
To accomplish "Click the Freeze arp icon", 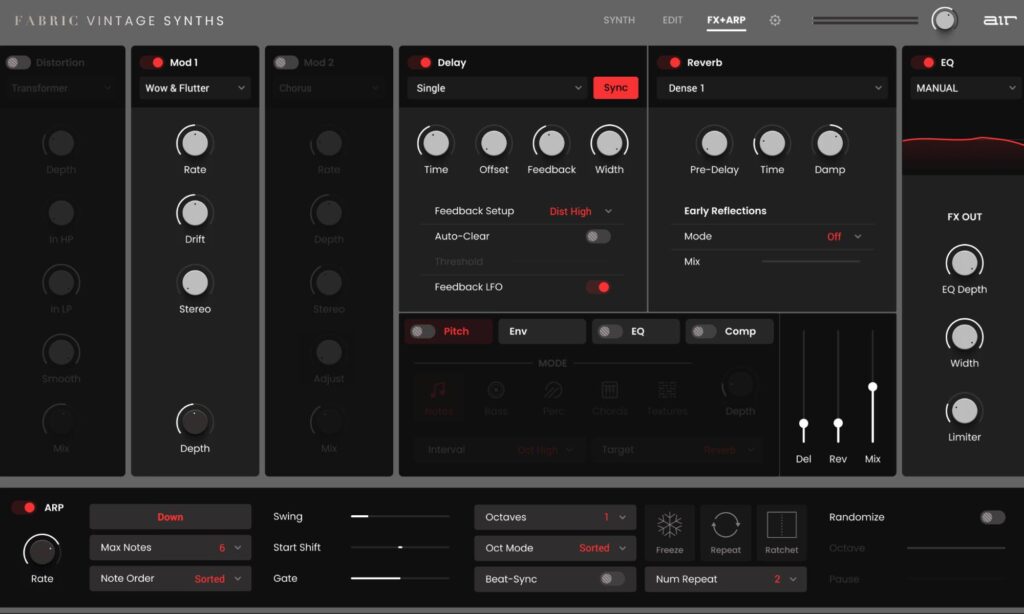I will 670,531.
